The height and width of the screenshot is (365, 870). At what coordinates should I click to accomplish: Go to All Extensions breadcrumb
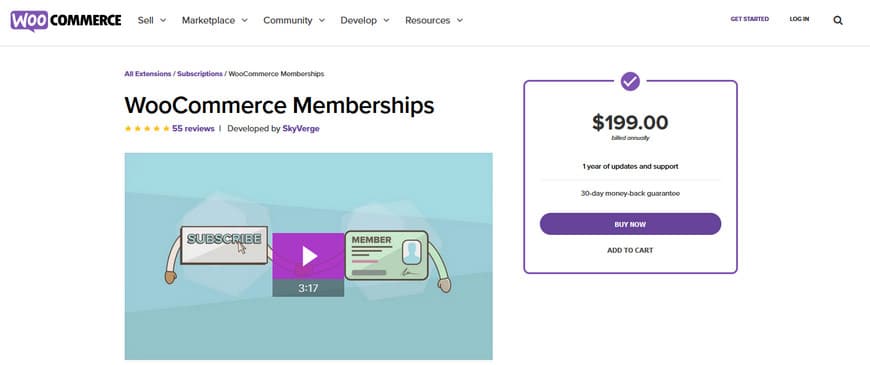148,74
